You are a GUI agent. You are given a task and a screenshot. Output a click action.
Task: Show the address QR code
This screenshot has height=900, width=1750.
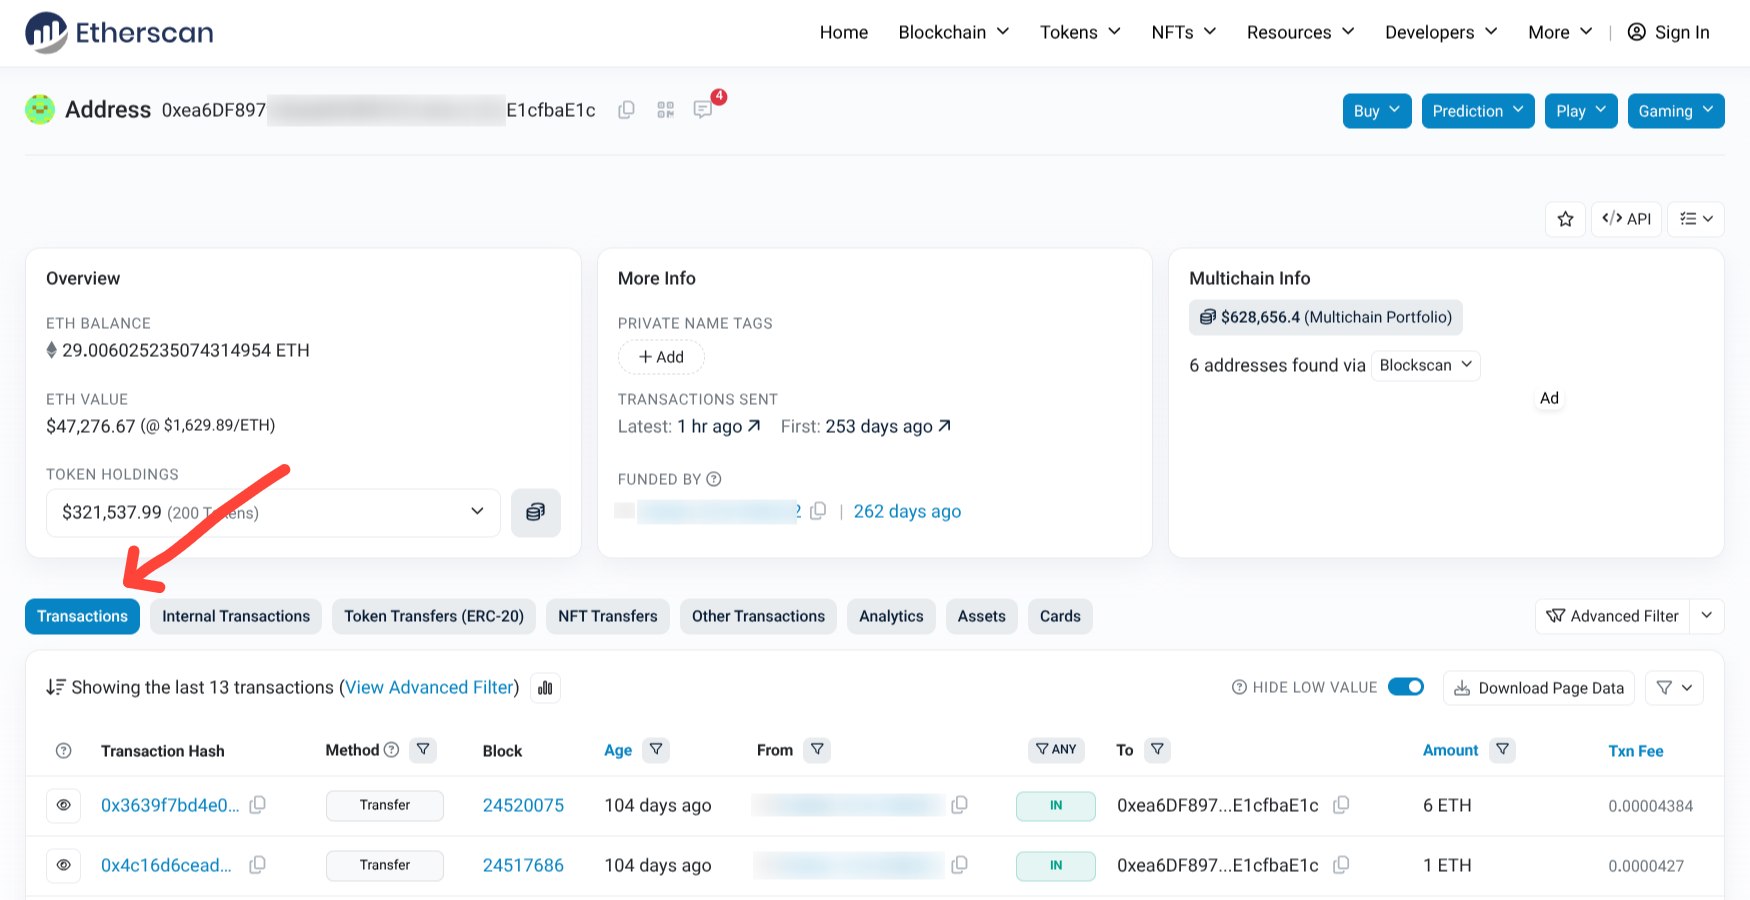(x=666, y=110)
